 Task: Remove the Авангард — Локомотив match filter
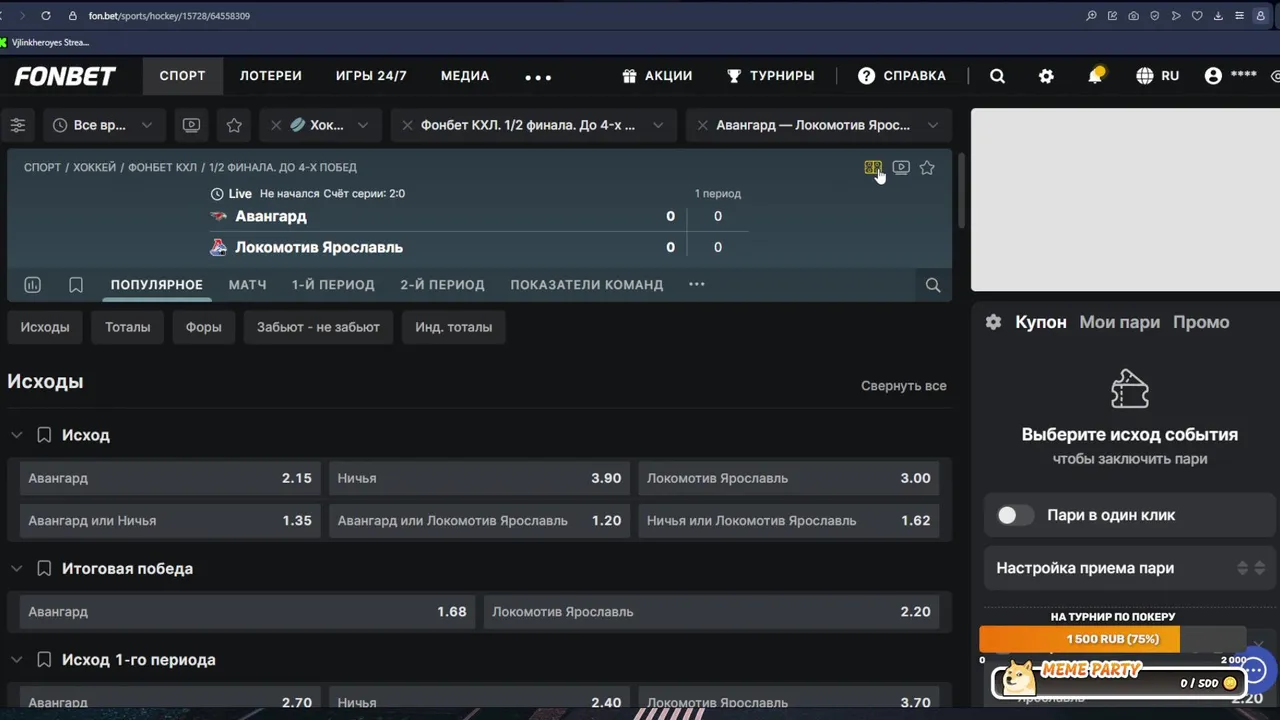point(702,125)
